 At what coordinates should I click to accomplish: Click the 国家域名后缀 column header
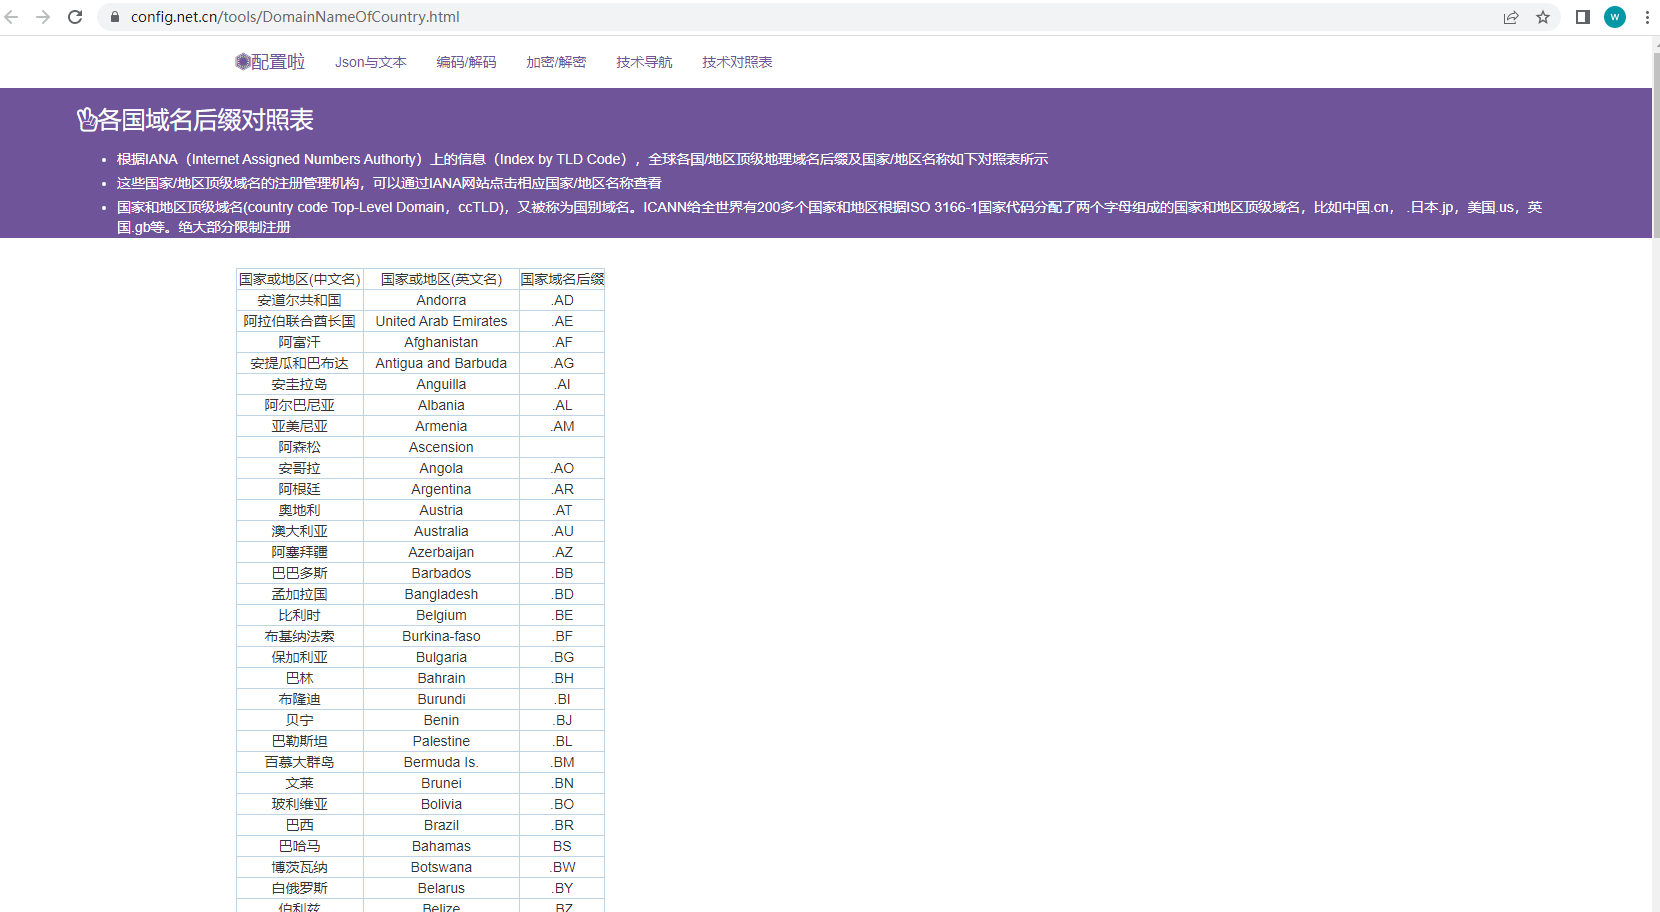(x=562, y=279)
